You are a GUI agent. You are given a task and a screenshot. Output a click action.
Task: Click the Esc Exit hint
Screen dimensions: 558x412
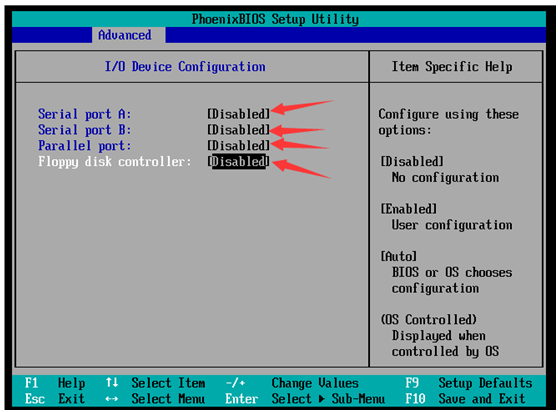55,399
